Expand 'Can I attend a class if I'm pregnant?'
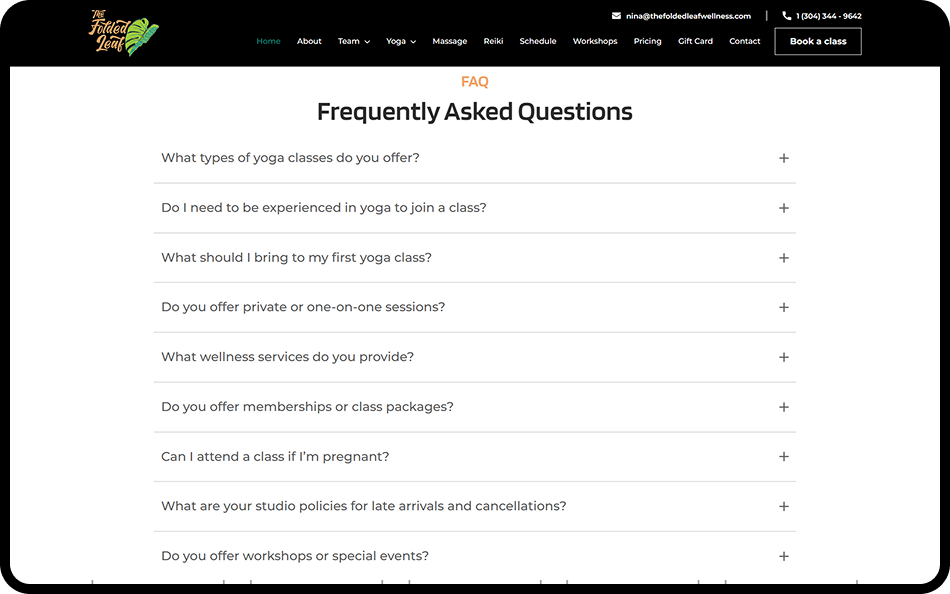 click(474, 456)
